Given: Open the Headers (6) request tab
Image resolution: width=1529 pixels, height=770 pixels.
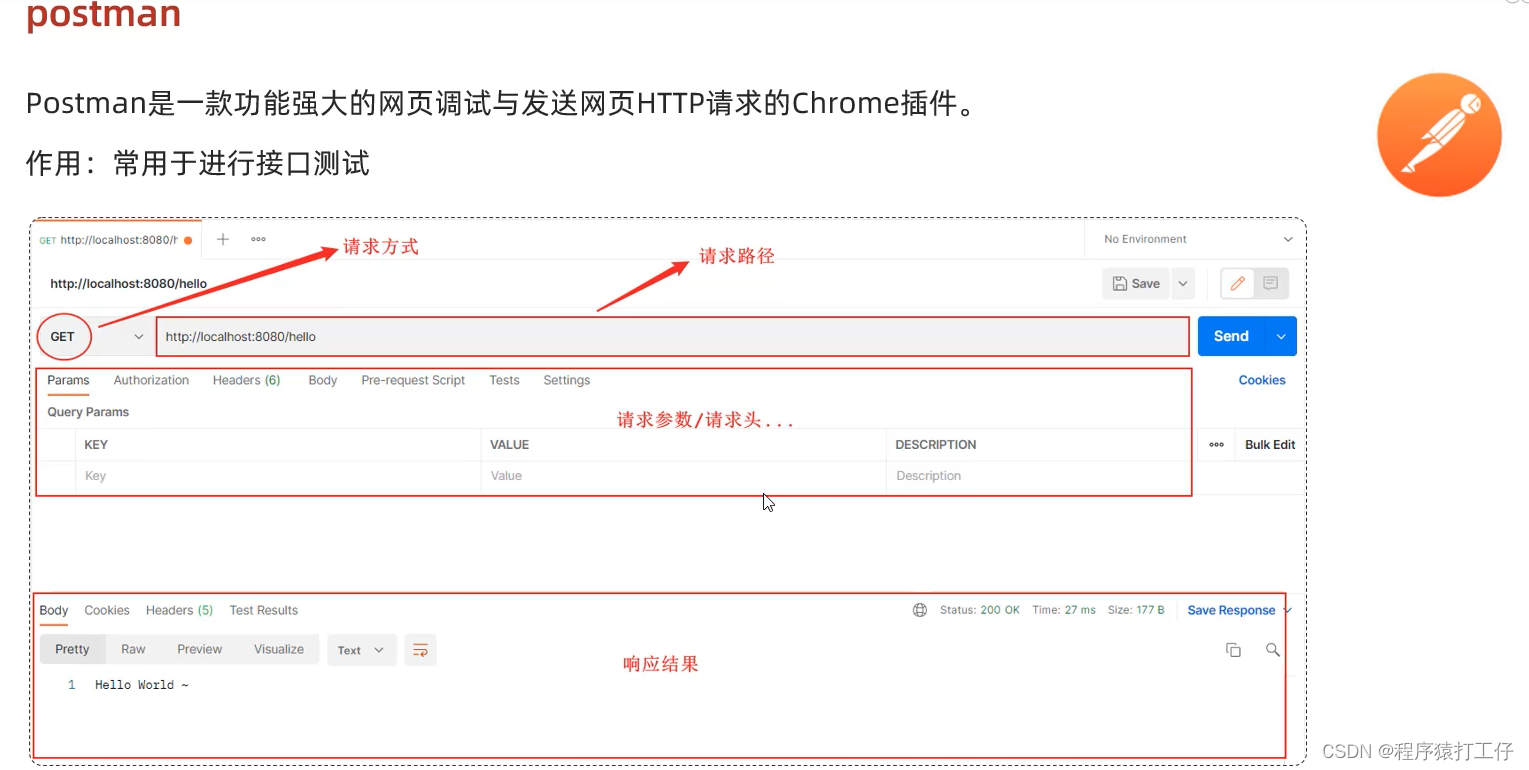Looking at the screenshot, I should coord(246,380).
